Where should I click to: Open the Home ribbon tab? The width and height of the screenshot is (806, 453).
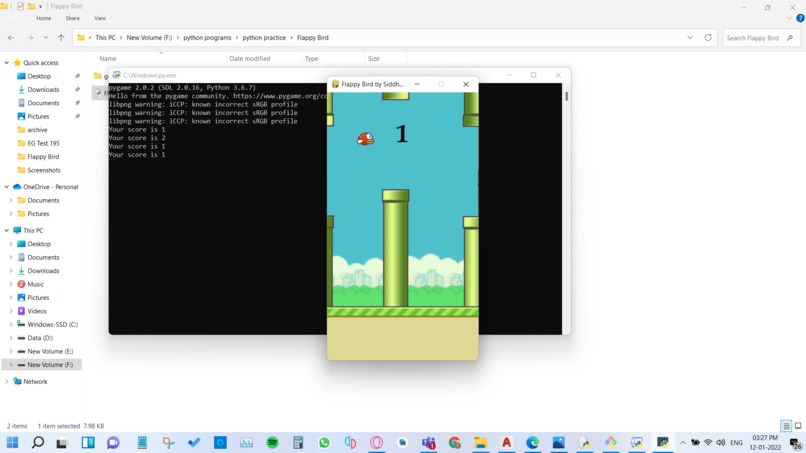click(44, 18)
